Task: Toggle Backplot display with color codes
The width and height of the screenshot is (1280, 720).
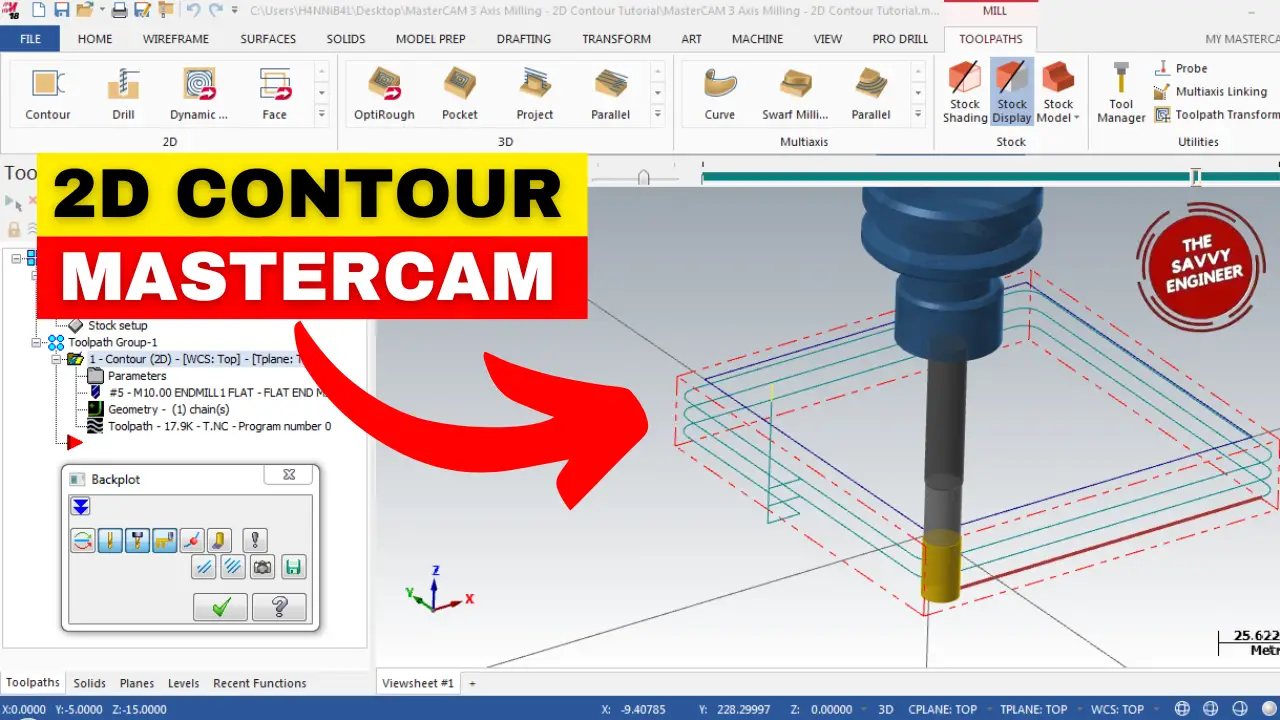Action: pyautogui.click(x=83, y=541)
